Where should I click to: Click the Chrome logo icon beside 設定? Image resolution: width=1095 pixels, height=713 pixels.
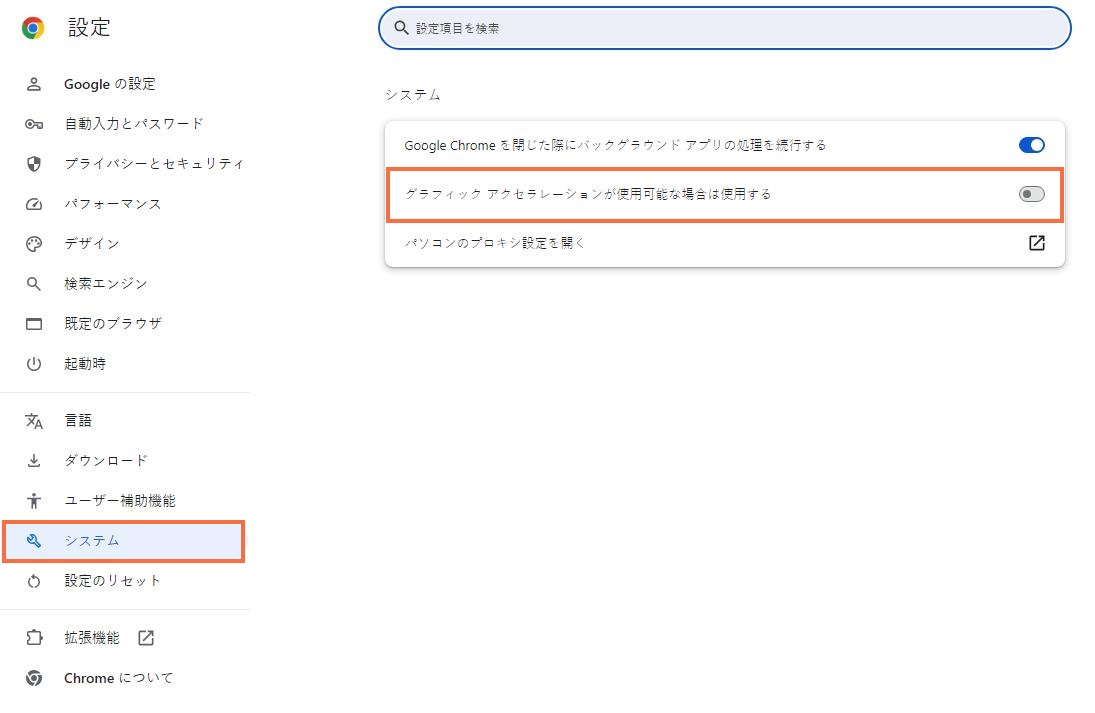[33, 28]
